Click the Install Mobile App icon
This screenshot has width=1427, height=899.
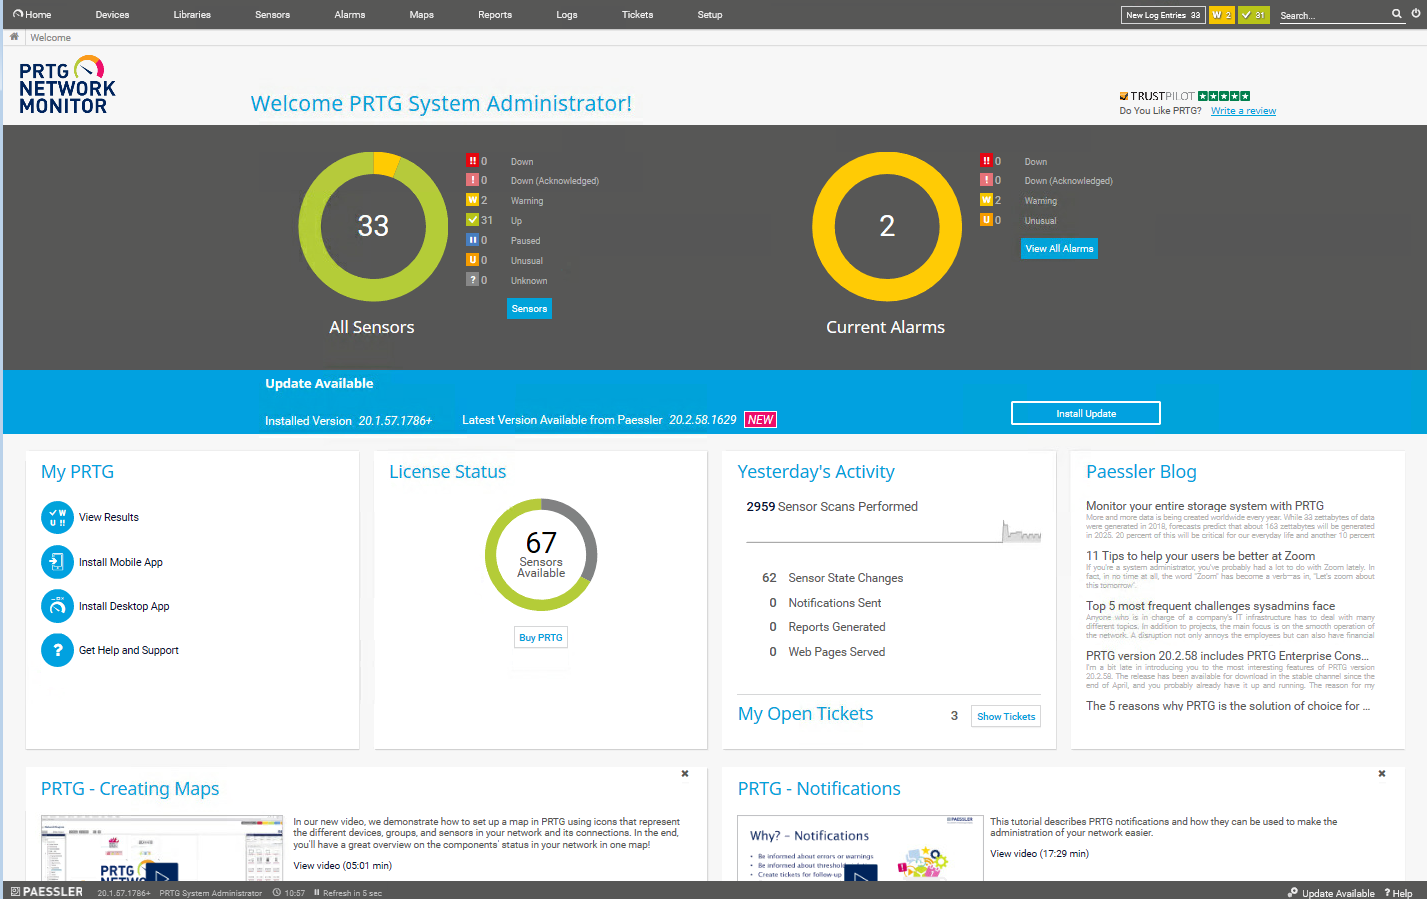[57, 562]
